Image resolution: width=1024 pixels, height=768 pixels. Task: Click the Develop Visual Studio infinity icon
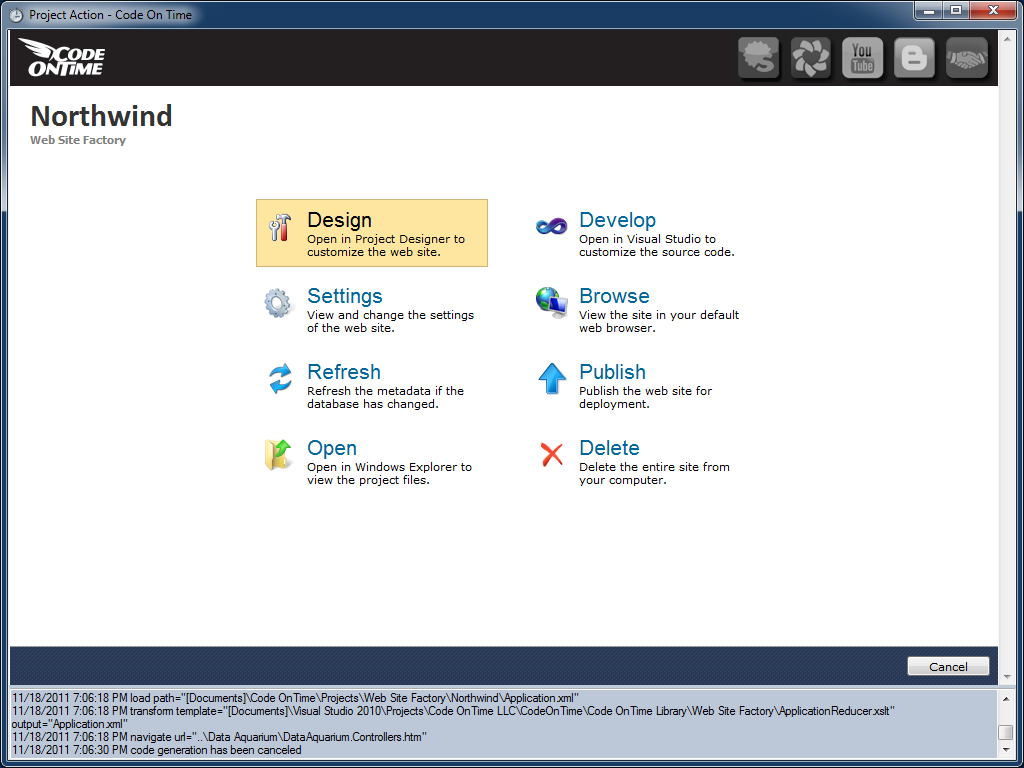(552, 227)
